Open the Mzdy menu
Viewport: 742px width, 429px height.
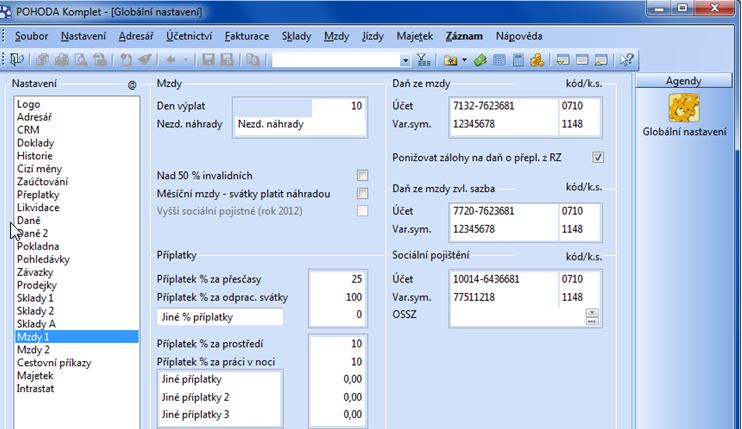click(336, 36)
